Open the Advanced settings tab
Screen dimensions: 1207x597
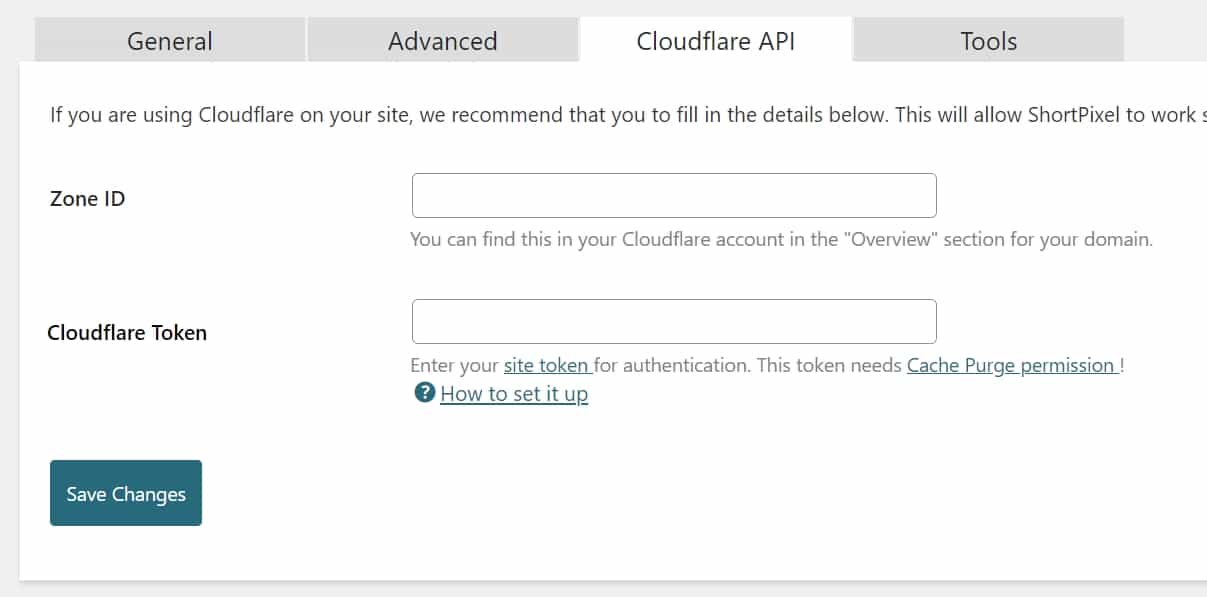coord(442,41)
